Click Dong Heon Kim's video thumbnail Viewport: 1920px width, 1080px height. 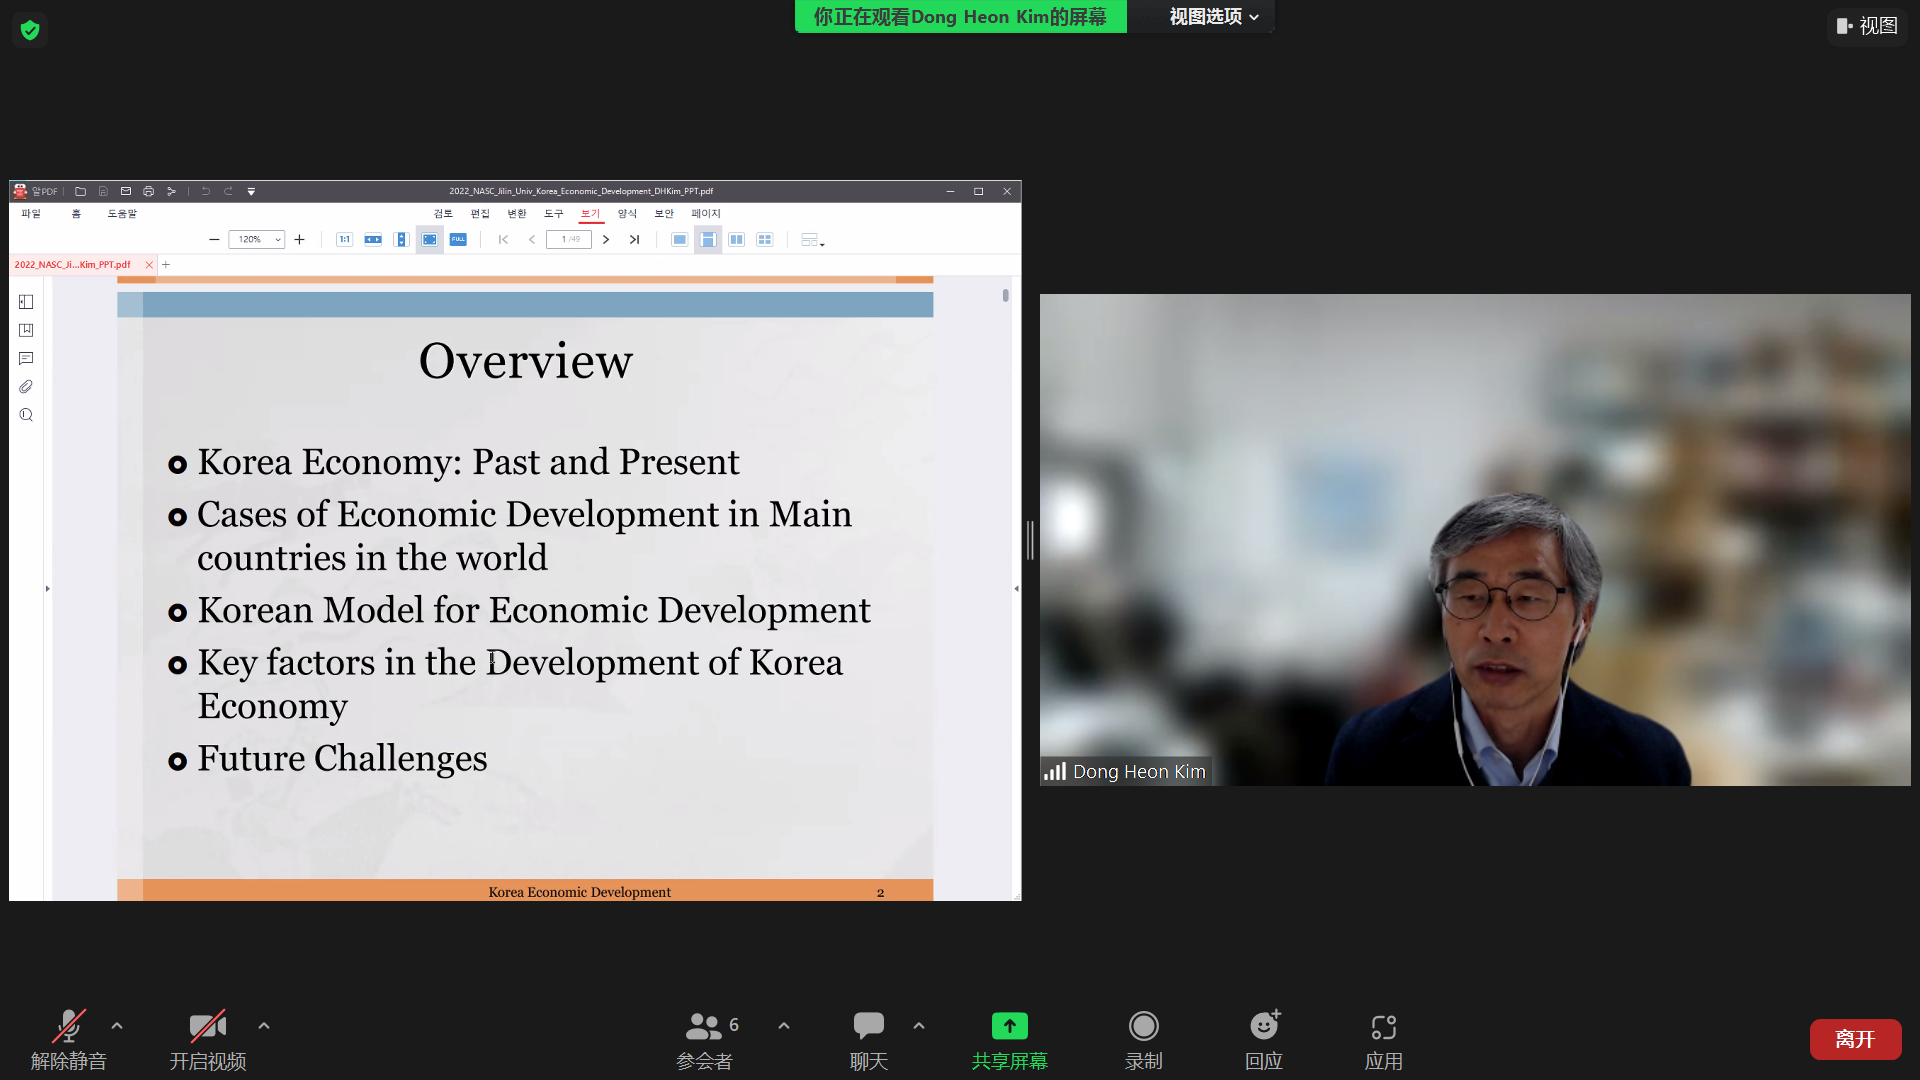1474,539
